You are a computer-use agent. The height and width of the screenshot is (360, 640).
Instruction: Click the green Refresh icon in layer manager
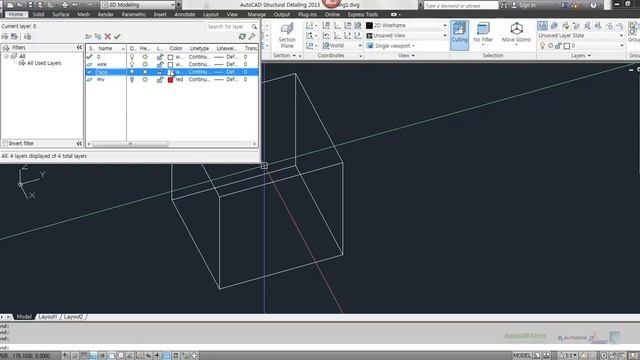(242, 37)
